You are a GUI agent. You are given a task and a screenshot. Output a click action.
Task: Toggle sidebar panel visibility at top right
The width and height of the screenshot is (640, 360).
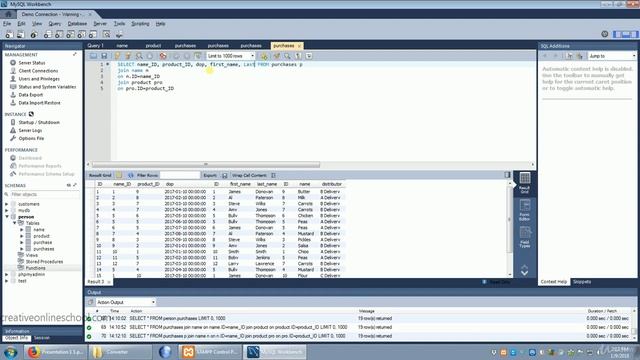click(x=618, y=34)
